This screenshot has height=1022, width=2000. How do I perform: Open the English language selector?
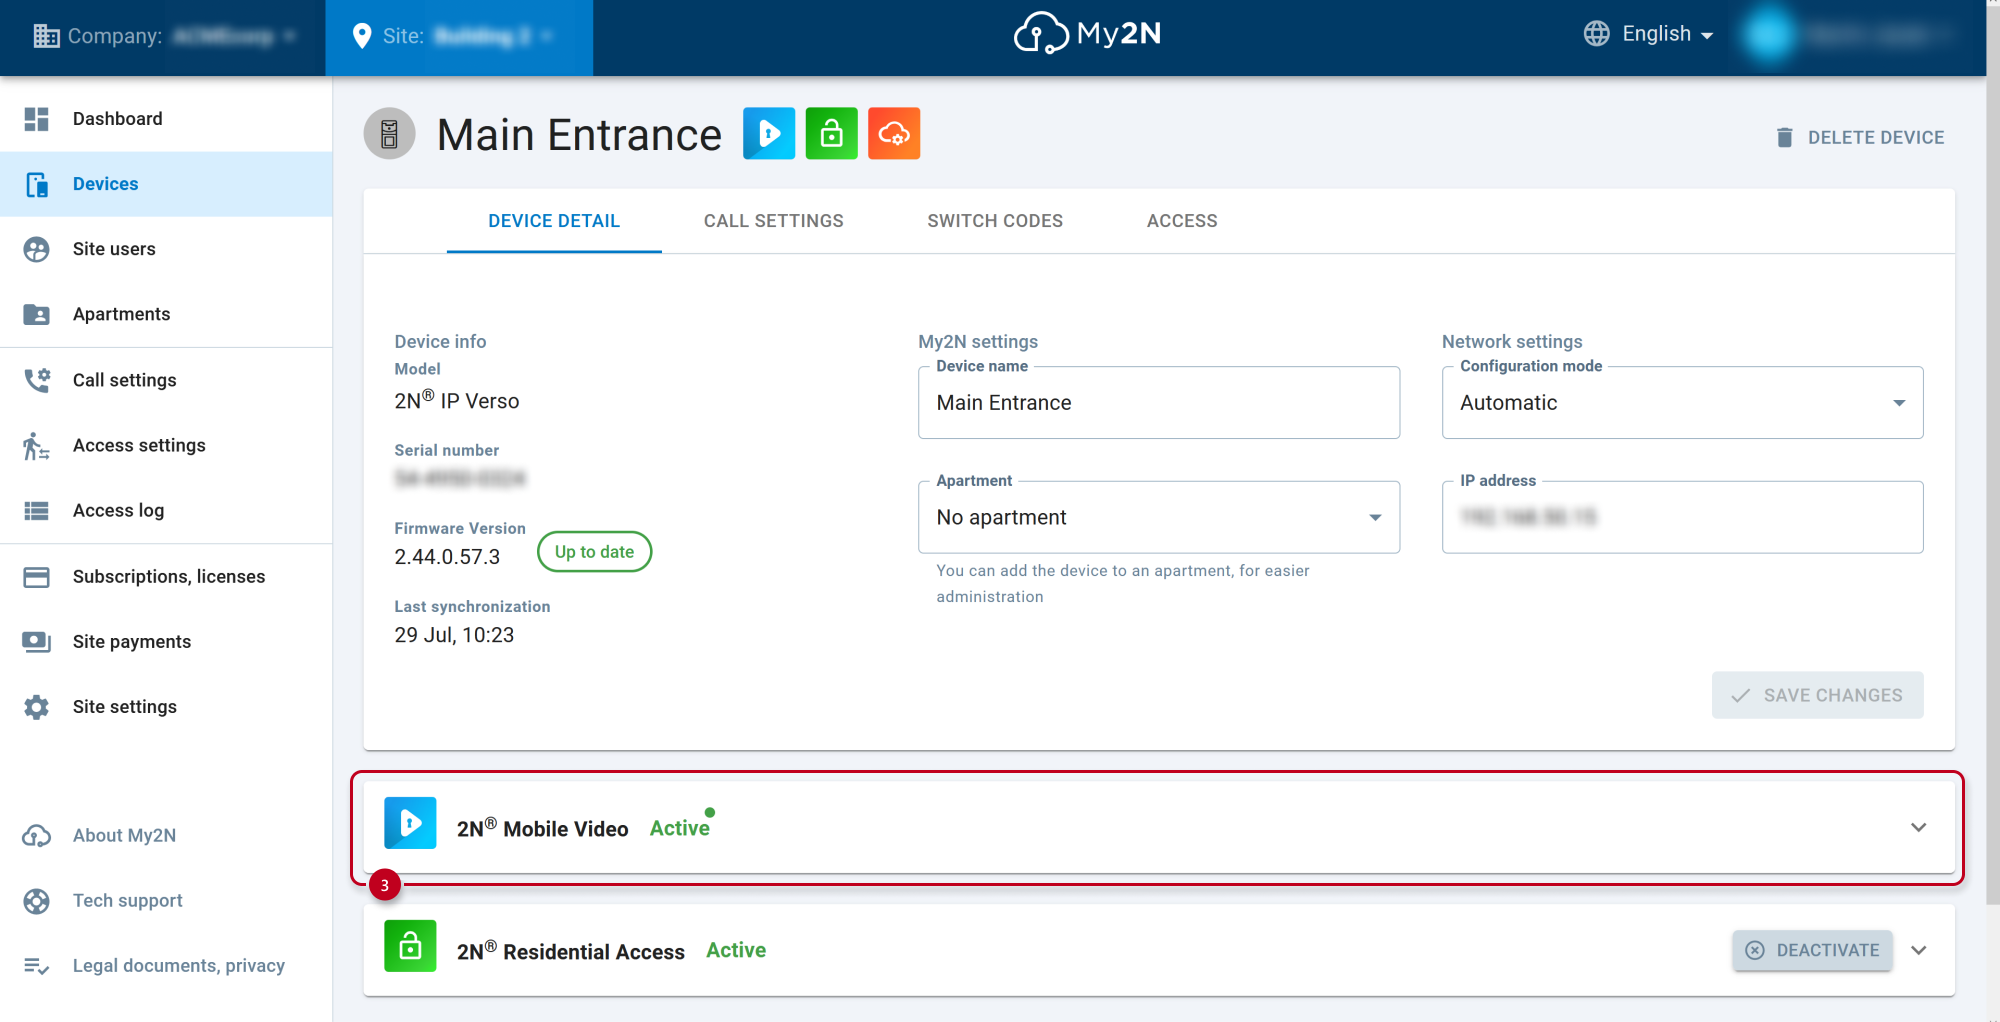pos(1649,34)
